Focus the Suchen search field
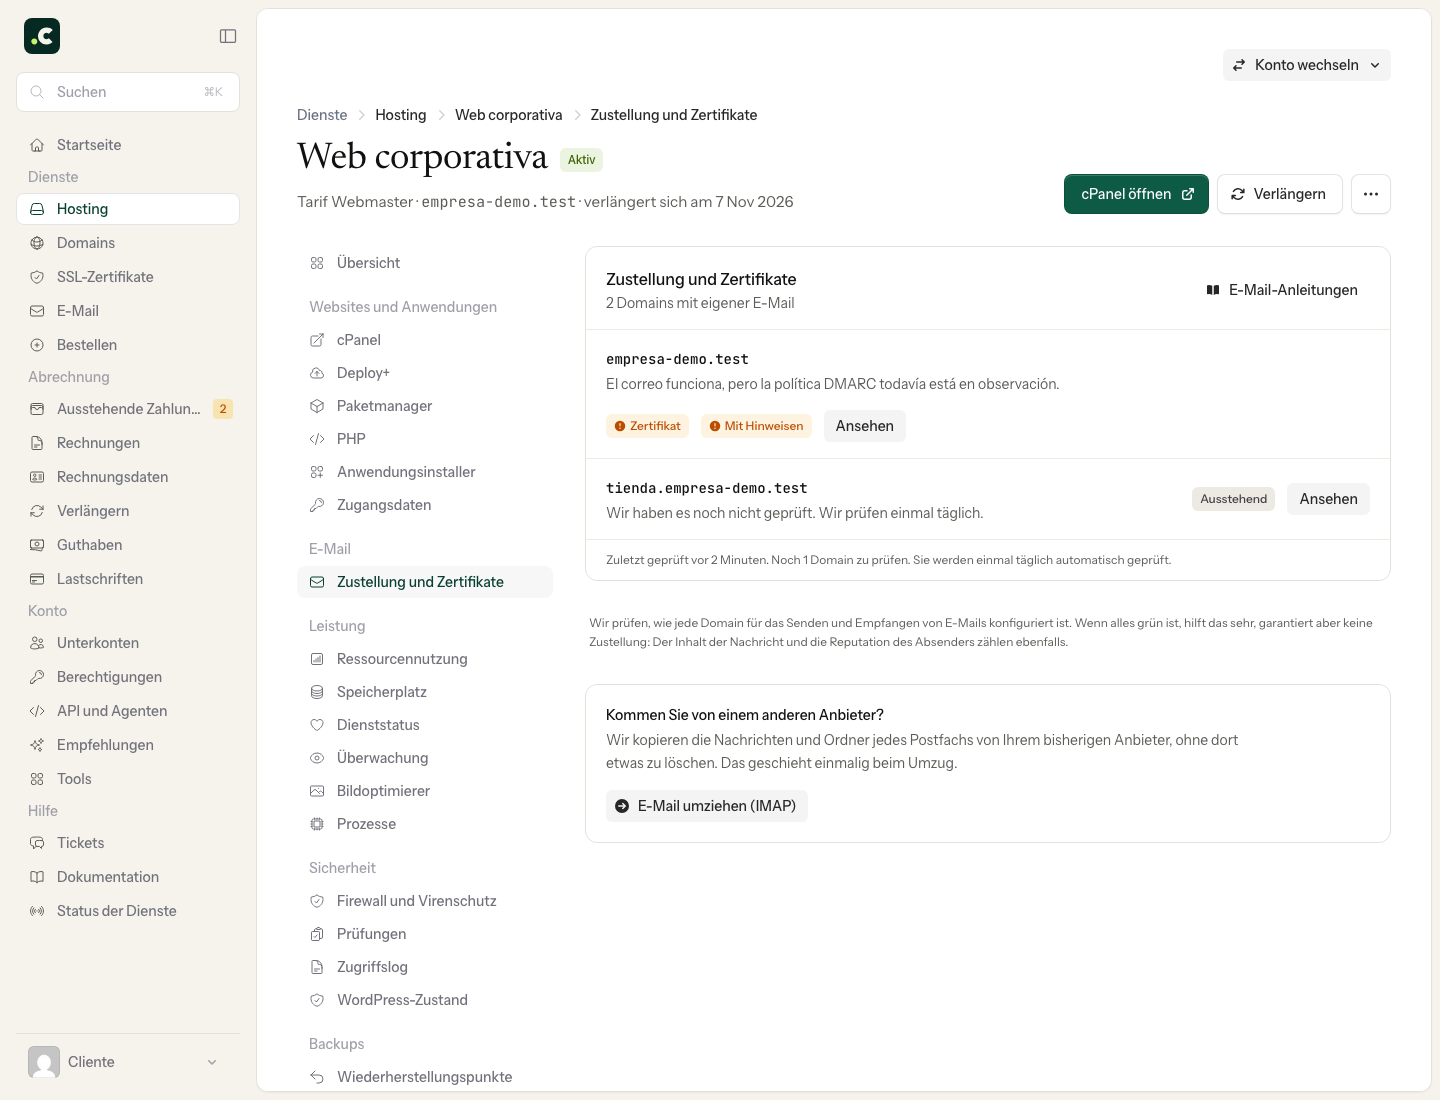This screenshot has width=1440, height=1100. [128, 92]
